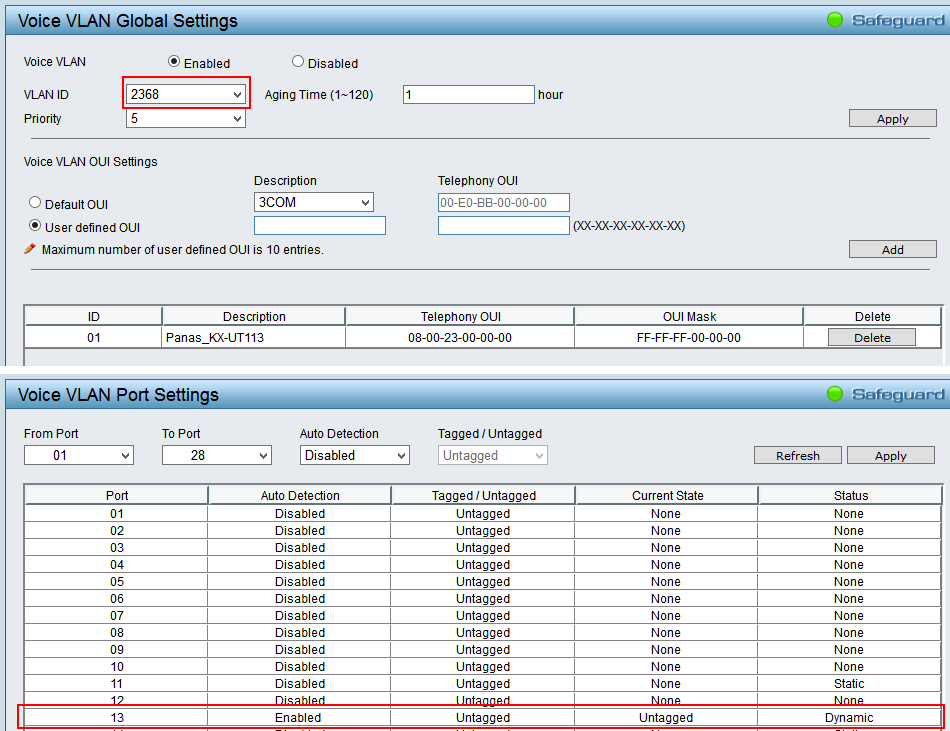Open the VLAN ID dropdown showing 2368
The image size is (950, 731).
(186, 94)
